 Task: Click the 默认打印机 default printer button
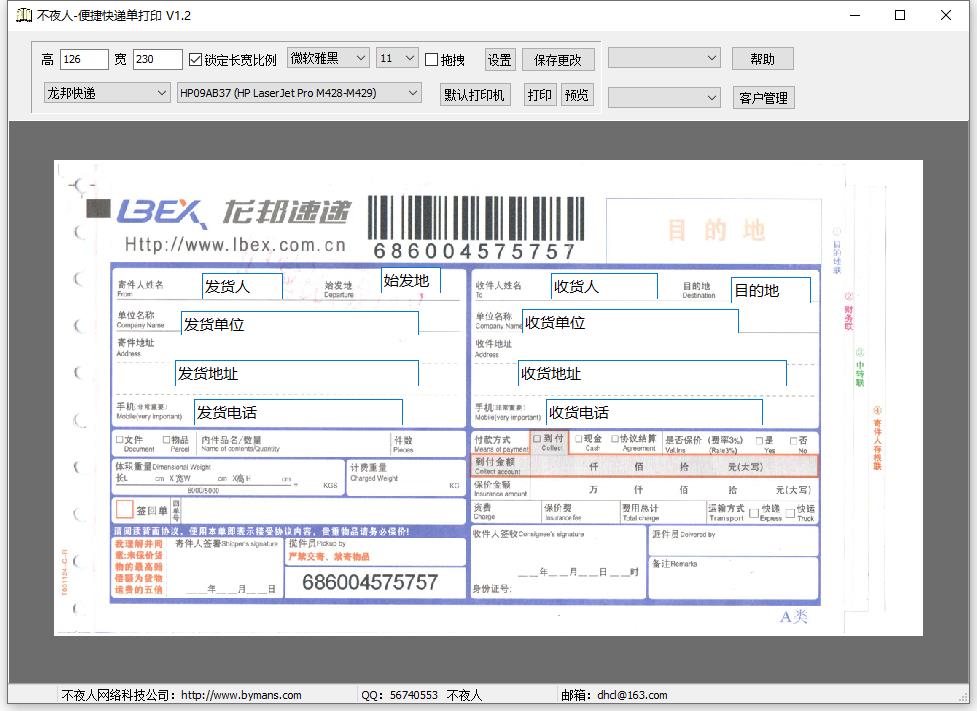click(x=475, y=95)
